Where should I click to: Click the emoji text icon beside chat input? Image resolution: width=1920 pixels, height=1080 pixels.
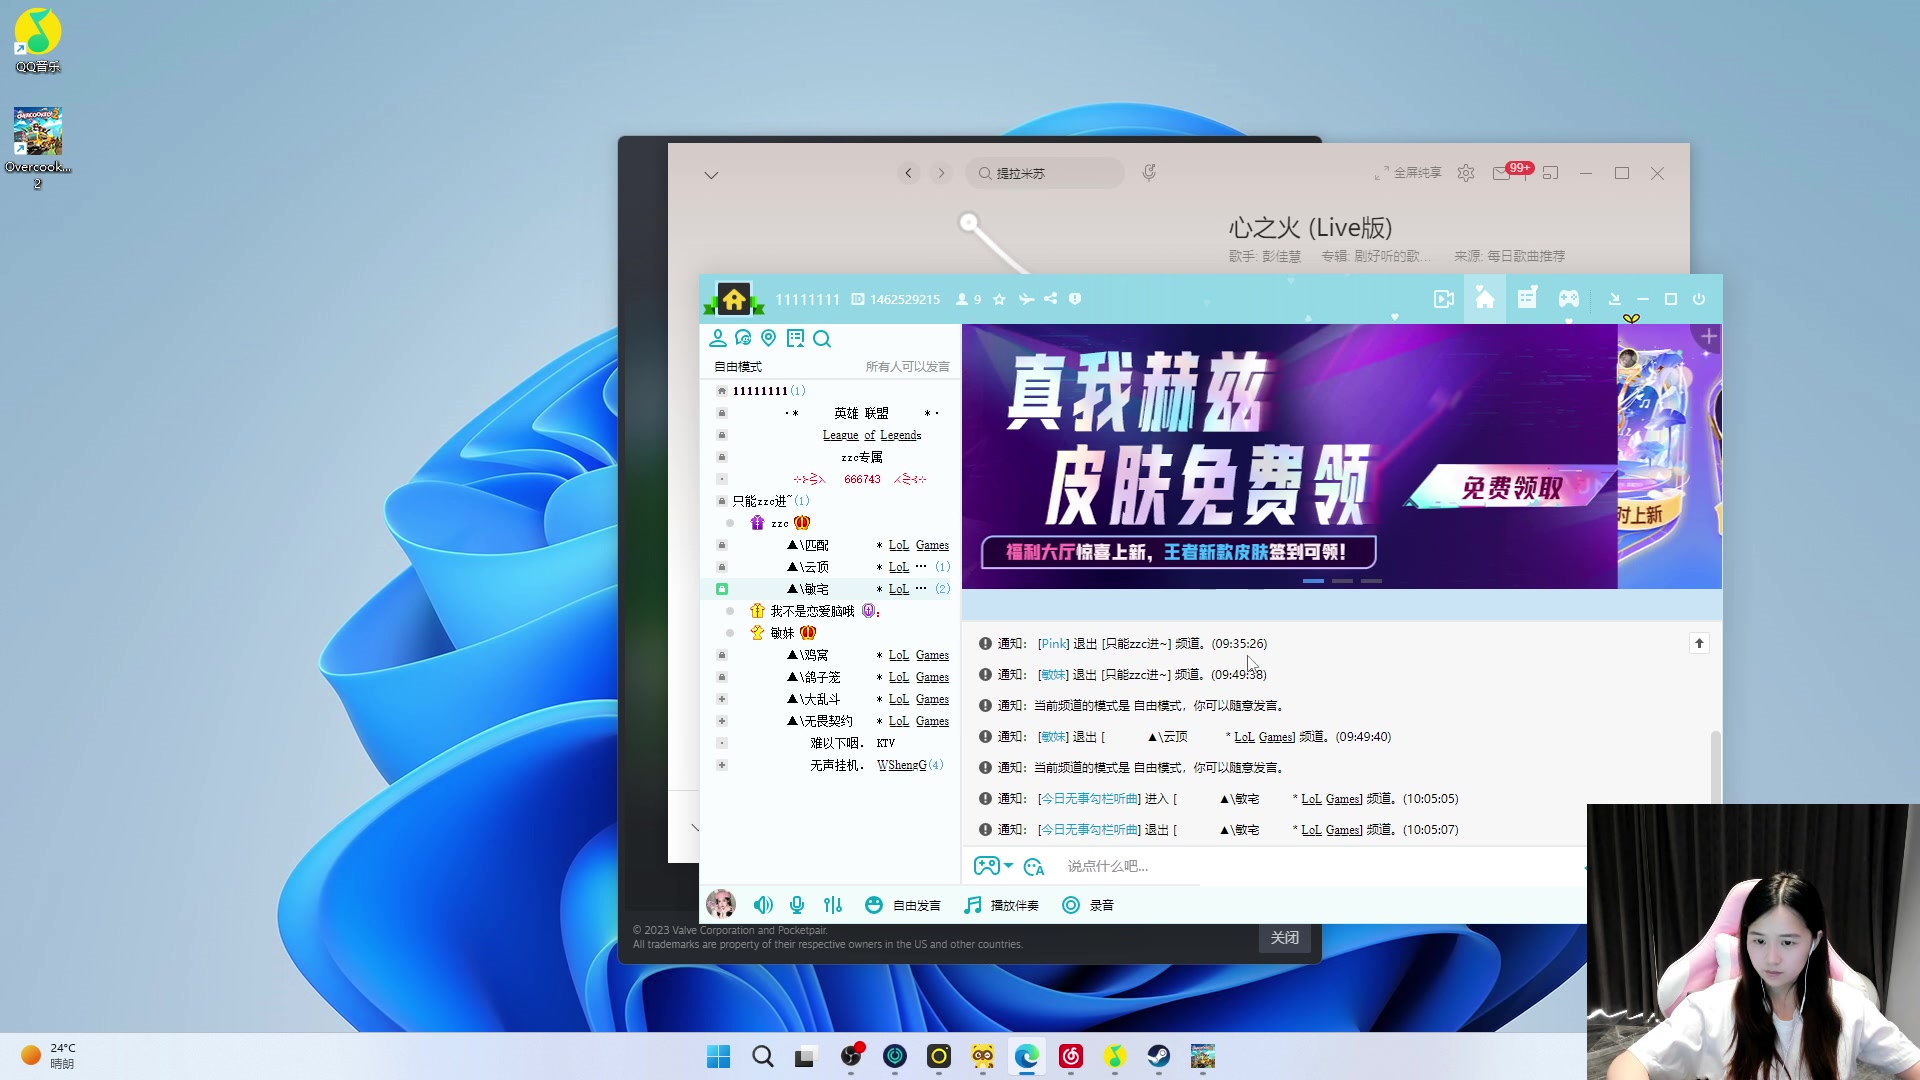(1034, 866)
